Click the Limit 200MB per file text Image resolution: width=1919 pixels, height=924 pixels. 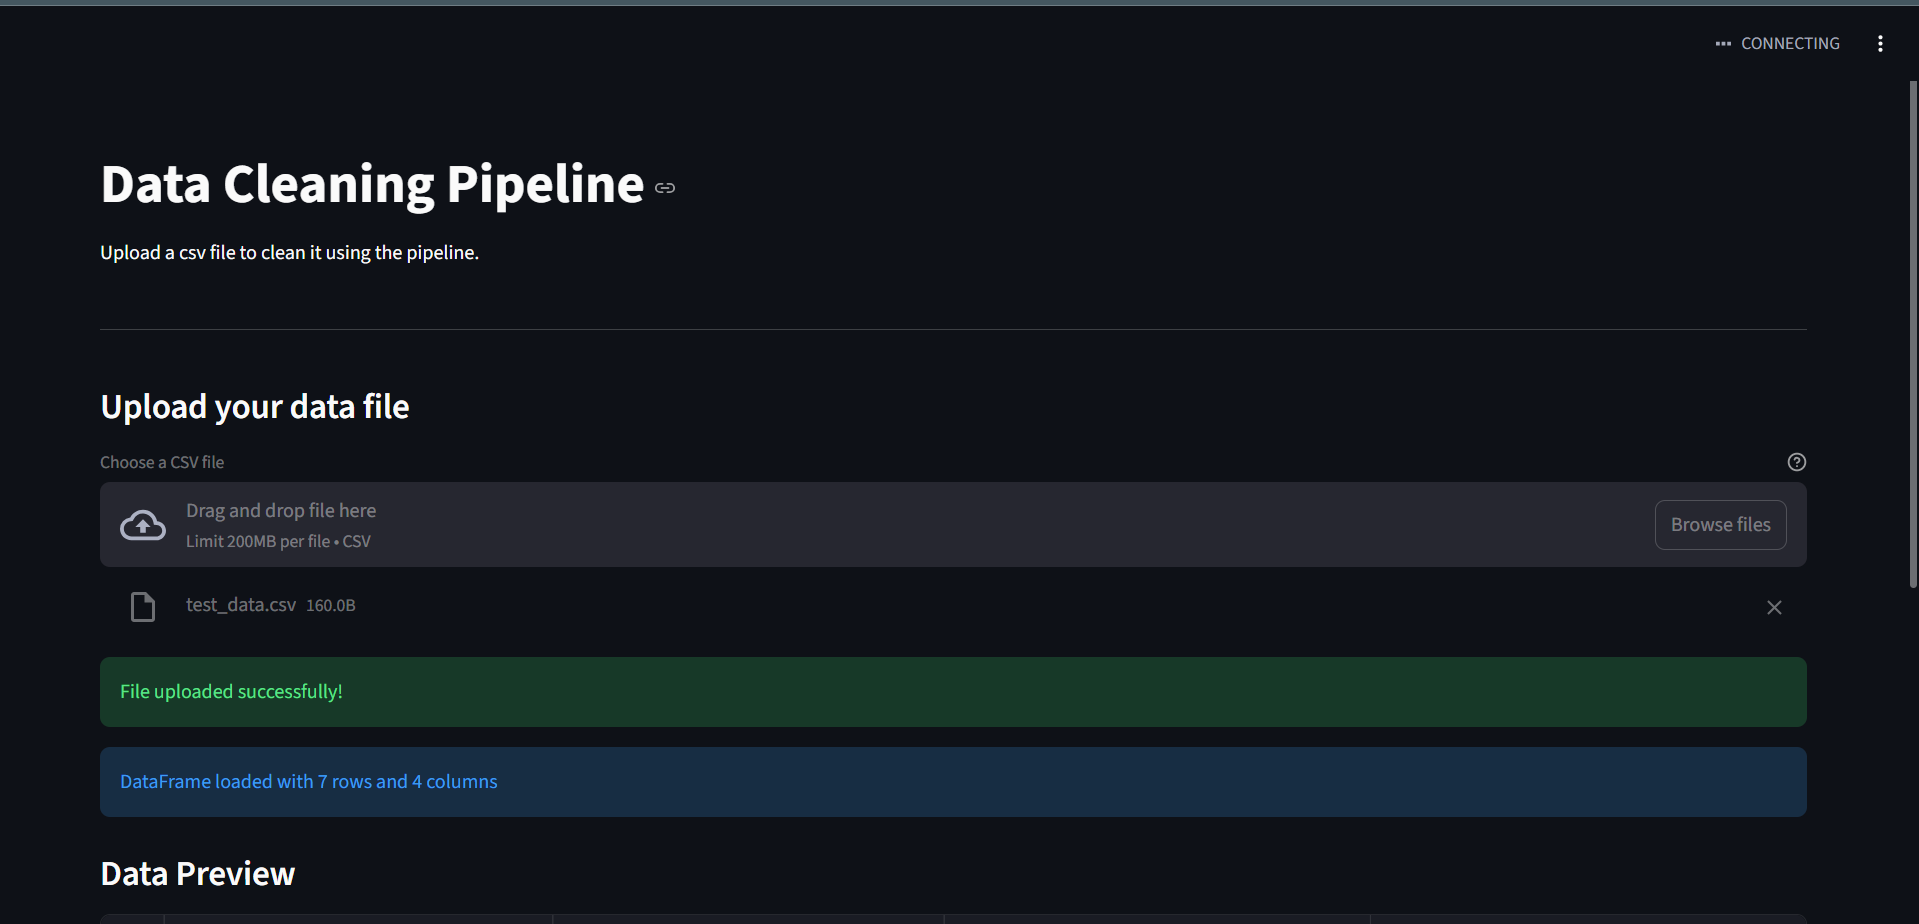click(x=278, y=541)
